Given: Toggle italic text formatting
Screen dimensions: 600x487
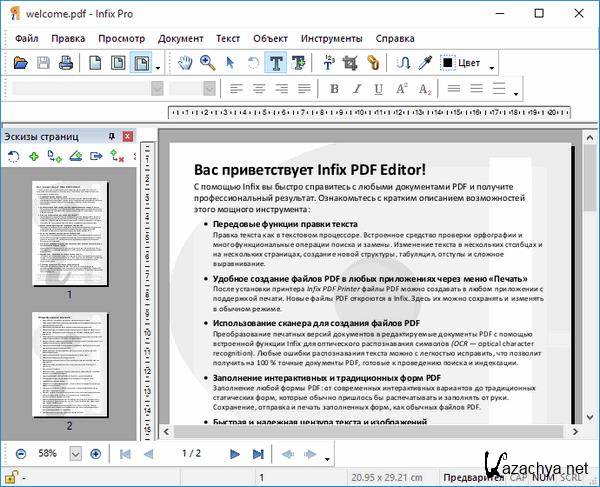Looking at the screenshot, I should [356, 89].
